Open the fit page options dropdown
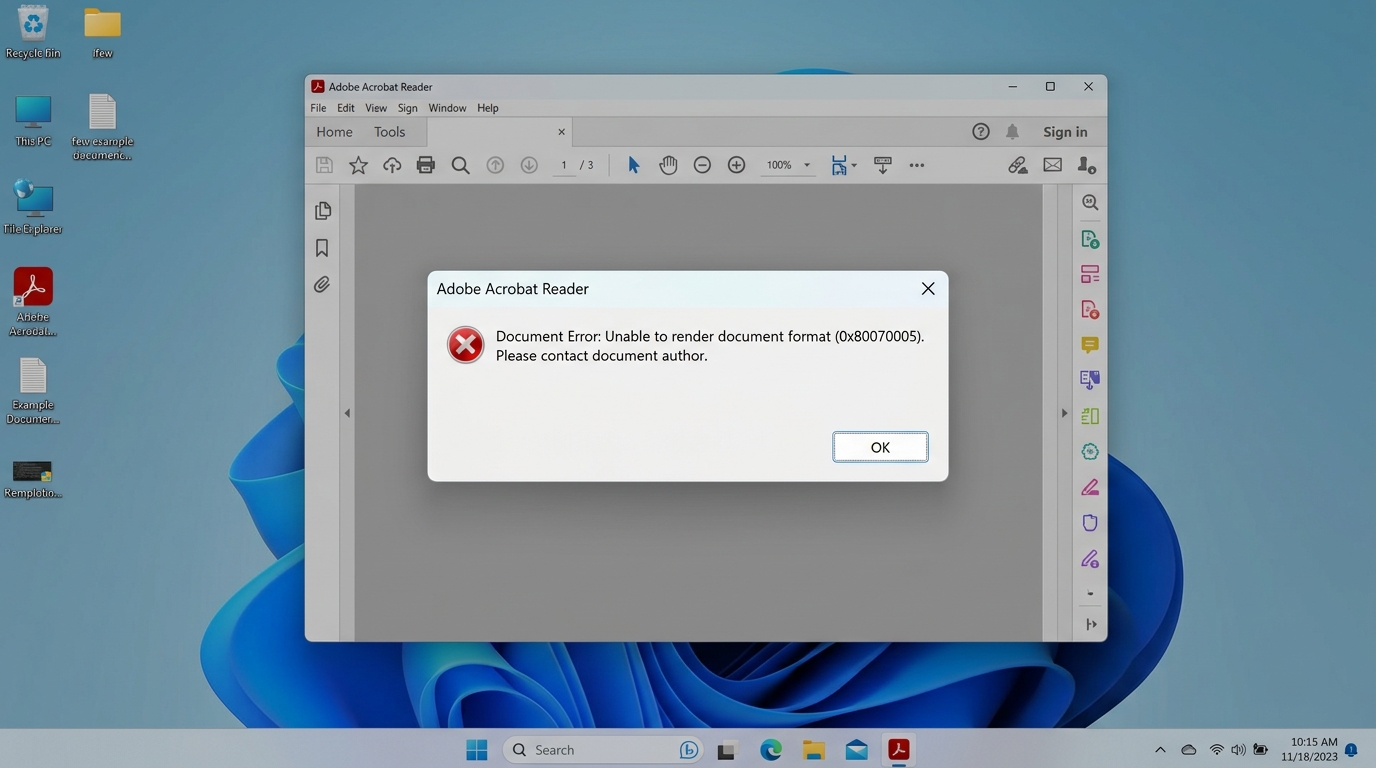The height and width of the screenshot is (768, 1376). click(x=843, y=165)
